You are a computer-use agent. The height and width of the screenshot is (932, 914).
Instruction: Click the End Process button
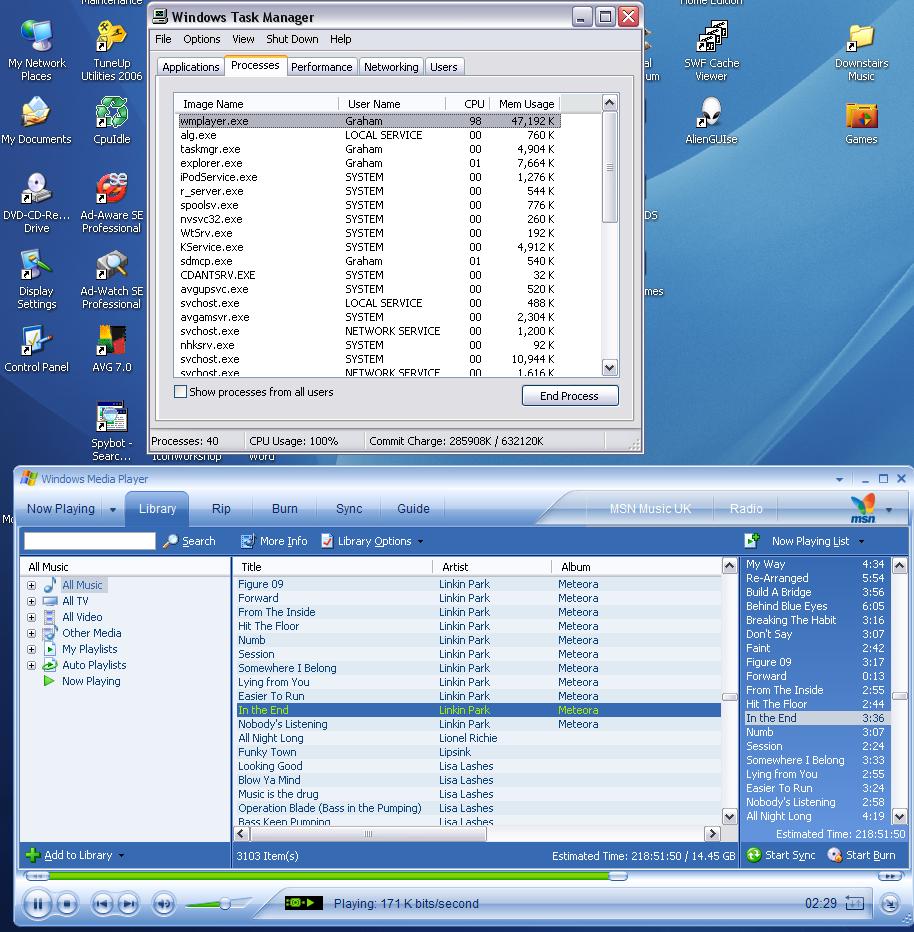pyautogui.click(x=569, y=396)
